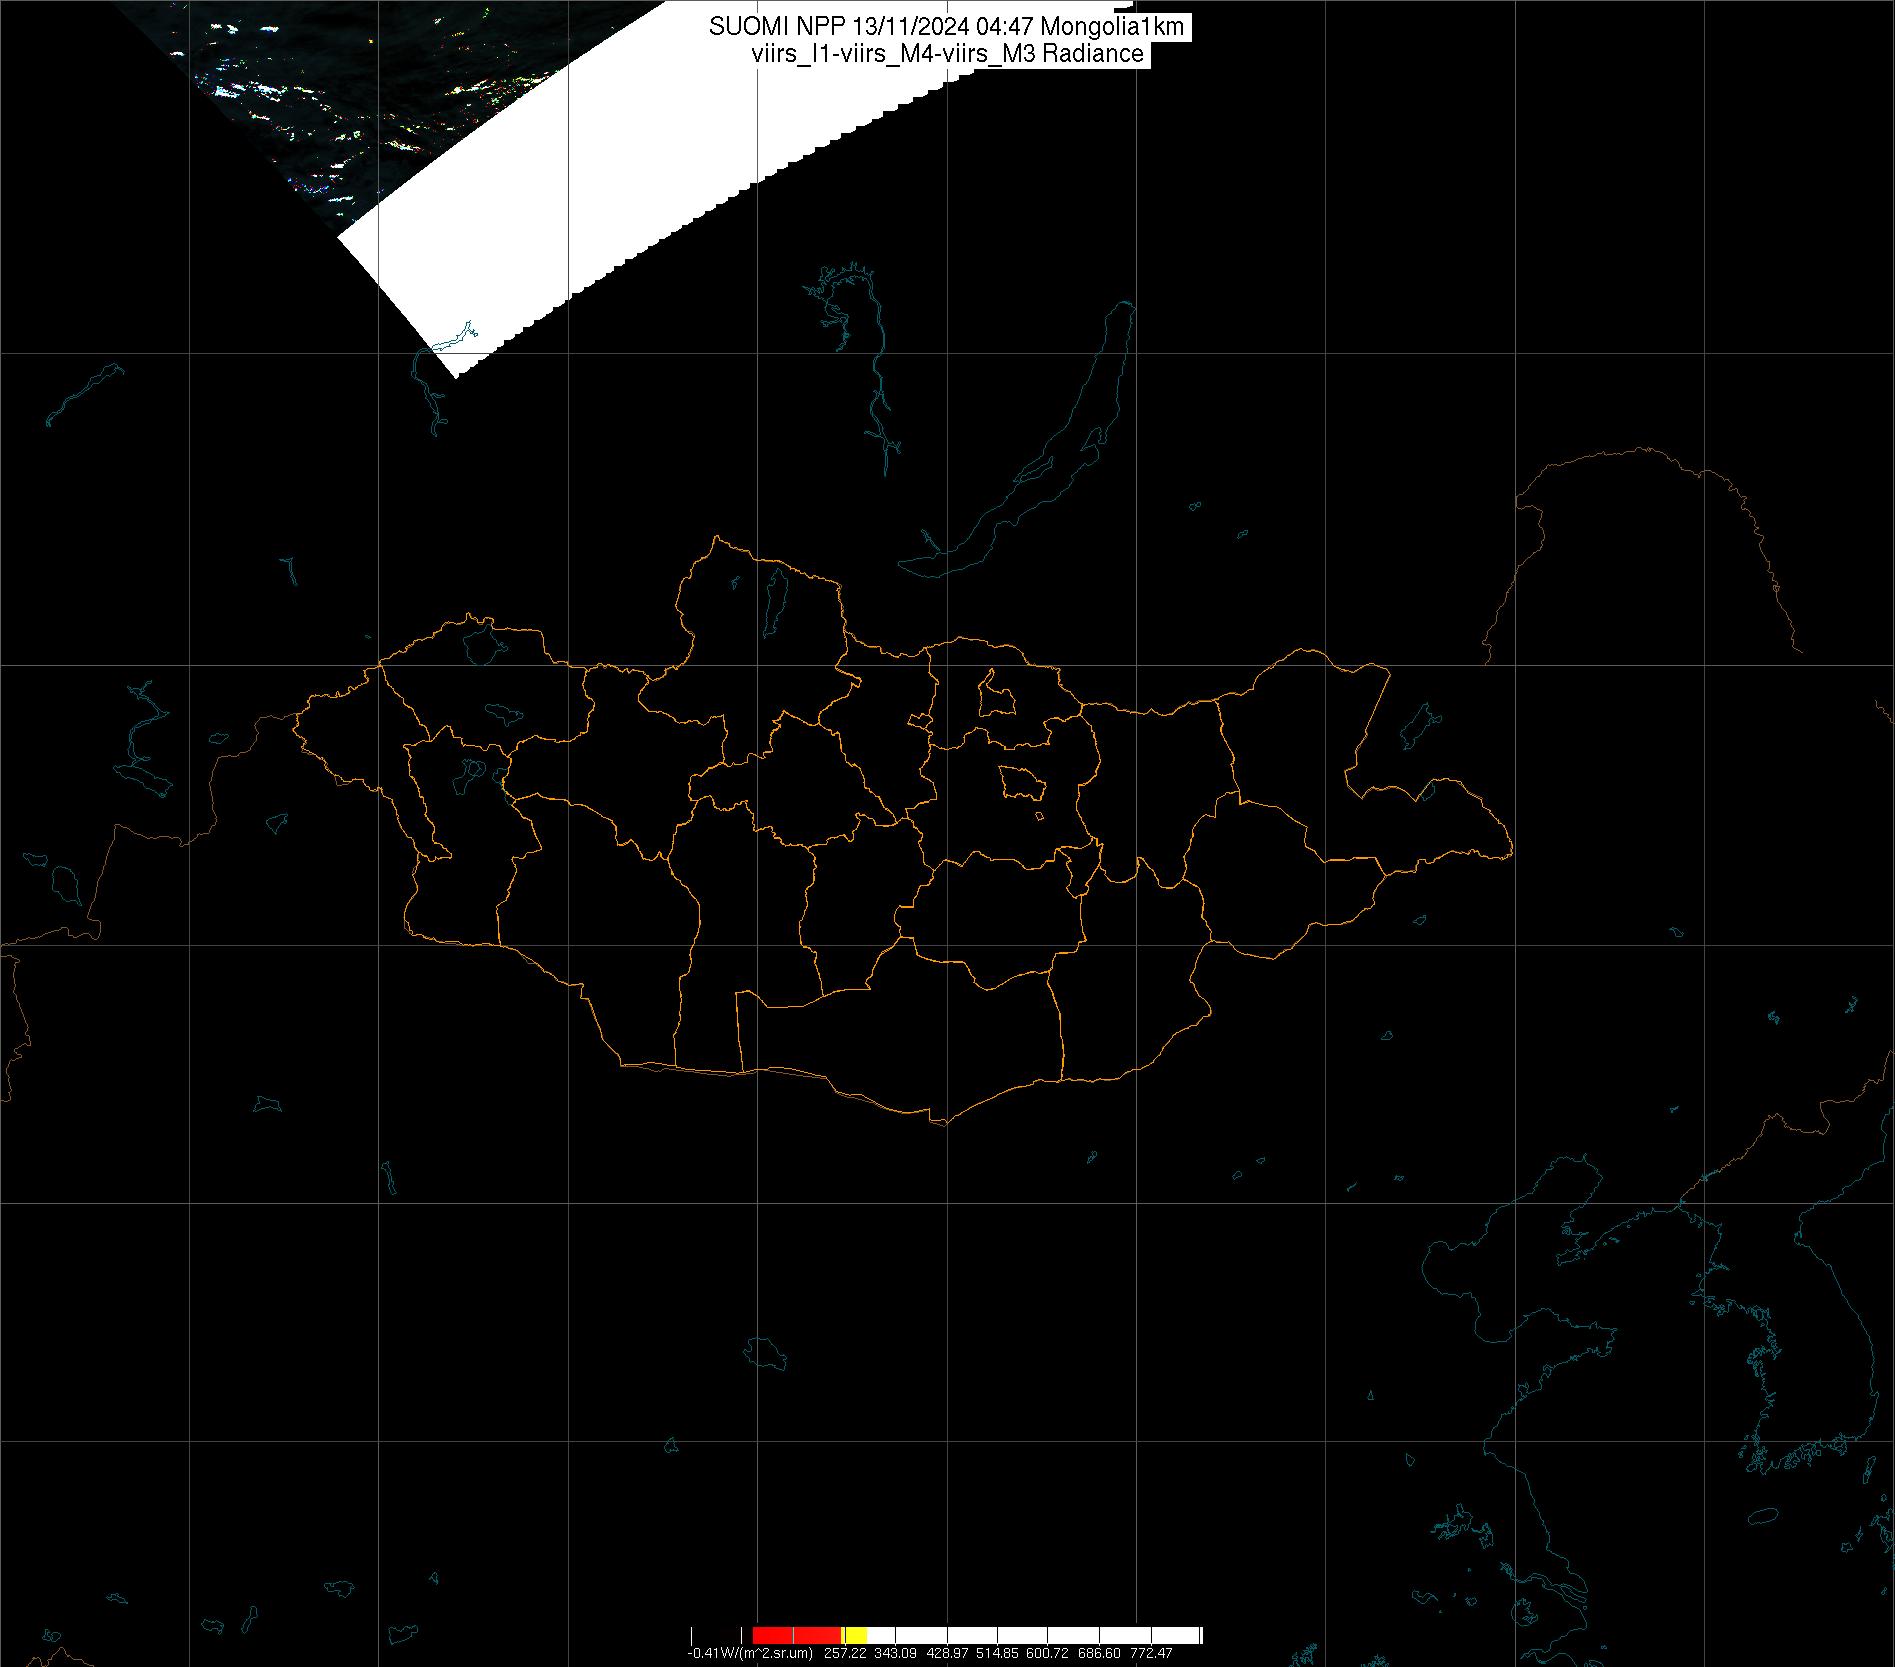The height and width of the screenshot is (1667, 1895).
Task: Click the small enclave region around Ulaanbaatar
Action: (x=1021, y=782)
